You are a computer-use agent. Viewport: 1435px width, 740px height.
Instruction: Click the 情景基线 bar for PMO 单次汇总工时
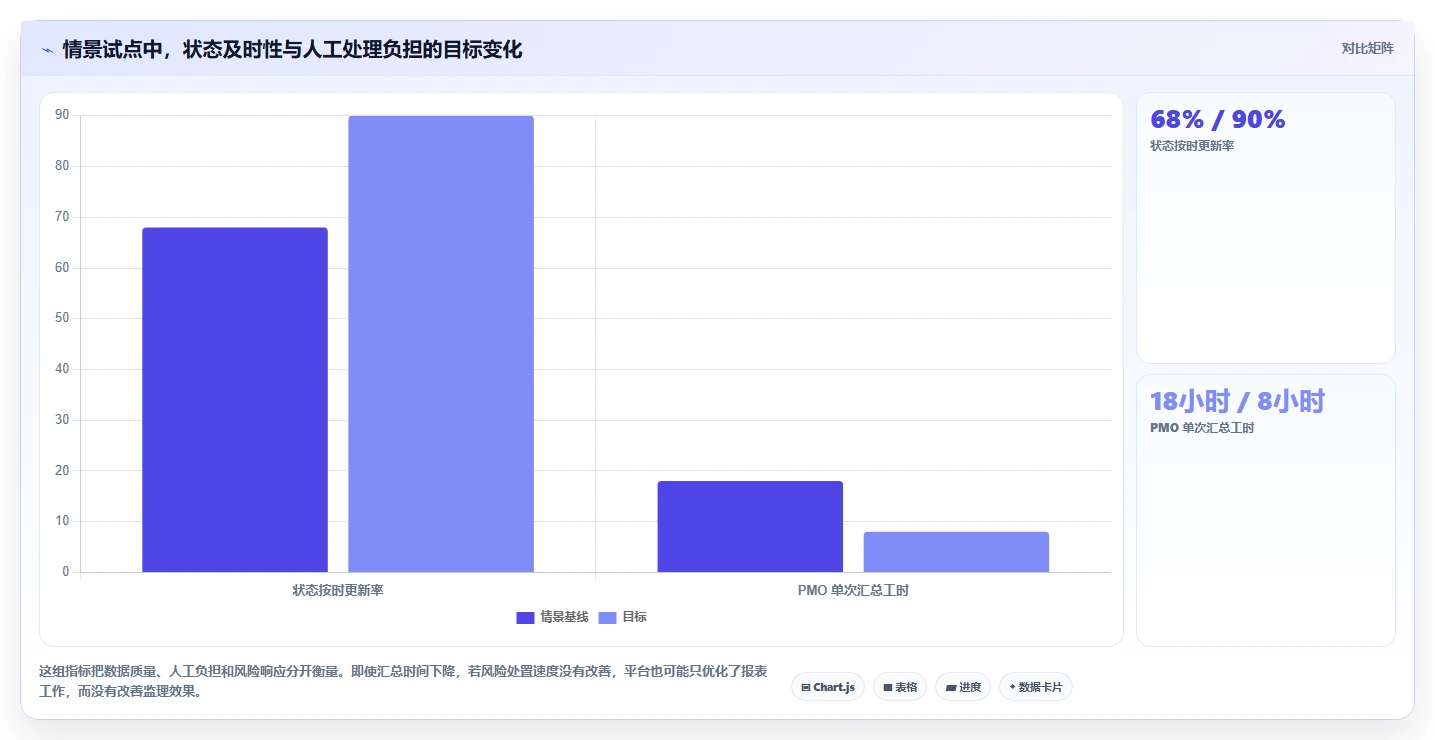pos(750,527)
